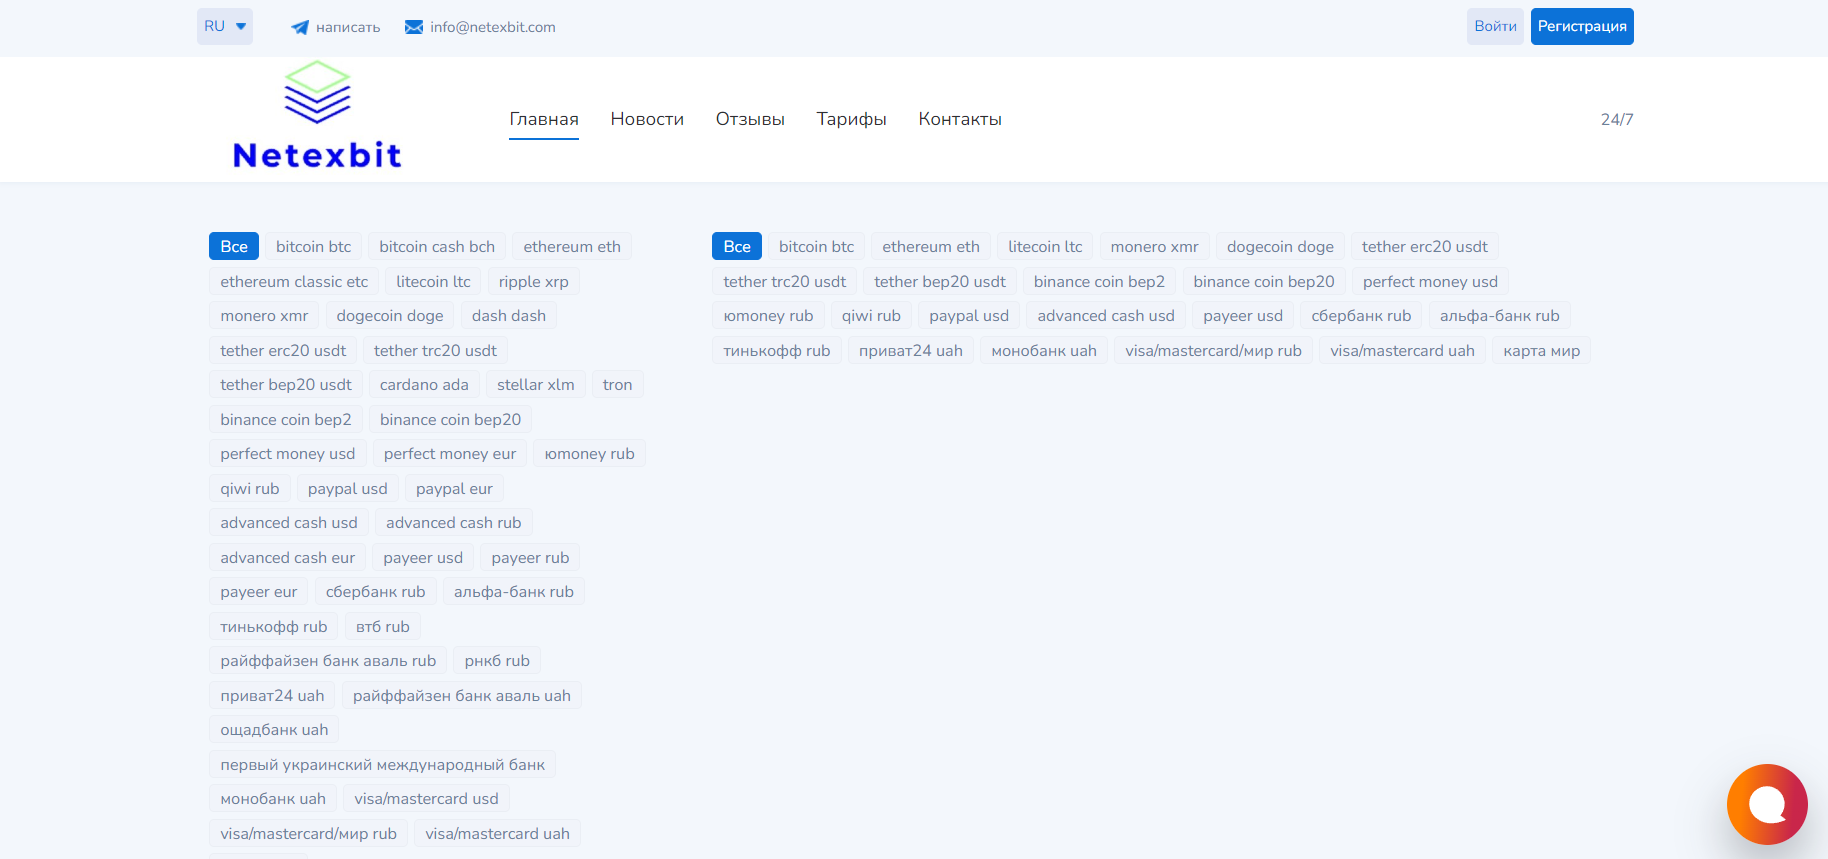Pick первый украинский международный банк filter
The width and height of the screenshot is (1828, 859).
pyautogui.click(x=383, y=765)
